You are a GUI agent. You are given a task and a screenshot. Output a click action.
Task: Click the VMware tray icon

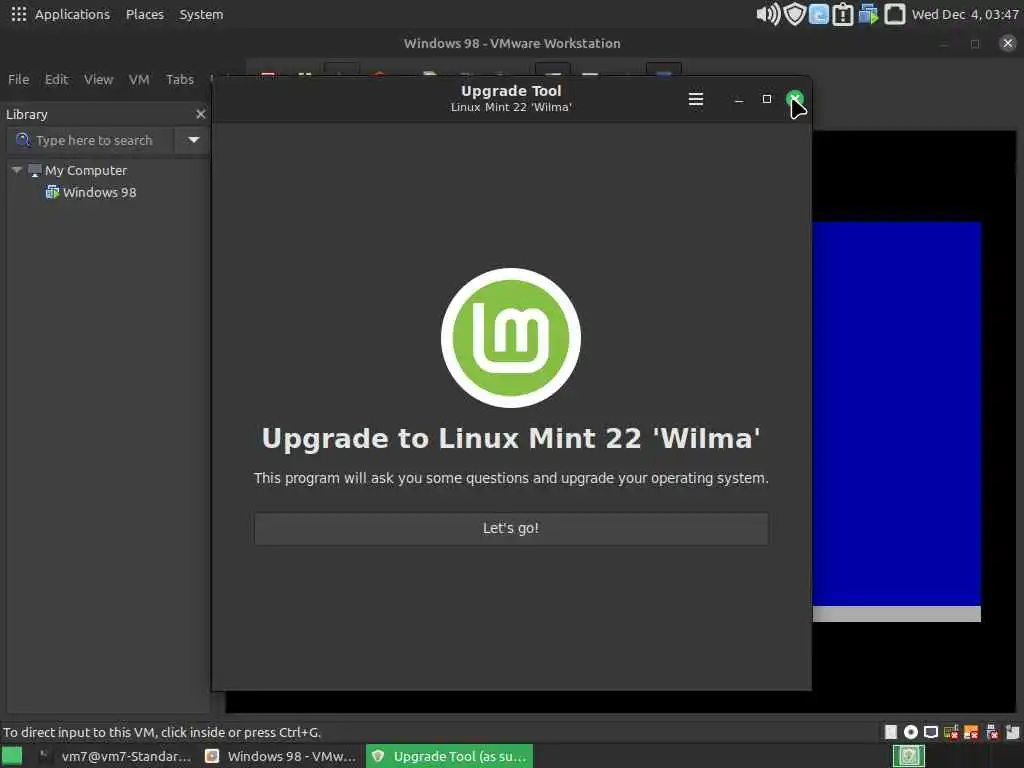[x=869, y=14]
